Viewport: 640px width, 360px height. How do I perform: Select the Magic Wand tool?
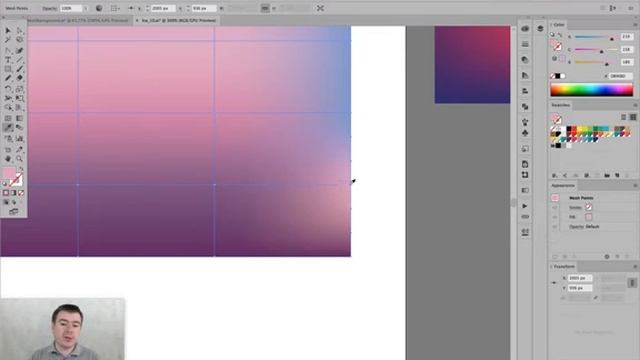click(8, 40)
